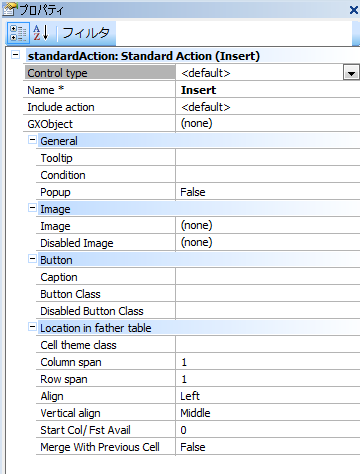Collapse the Image group
The image size is (360, 474).
point(32,208)
